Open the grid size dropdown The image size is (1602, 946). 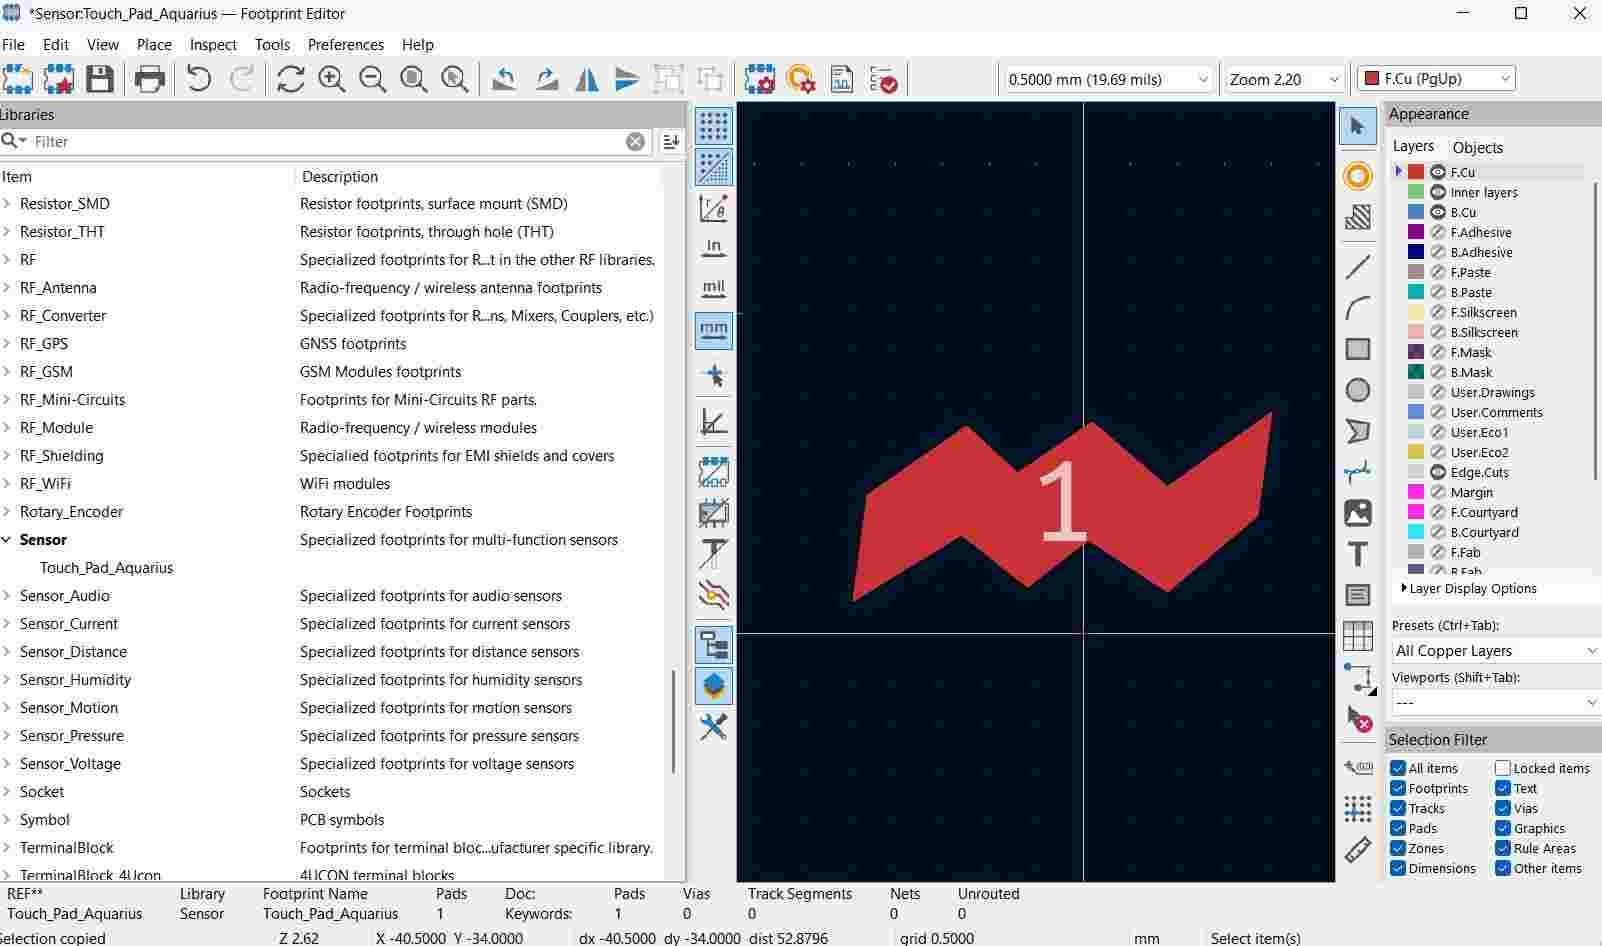(1203, 79)
